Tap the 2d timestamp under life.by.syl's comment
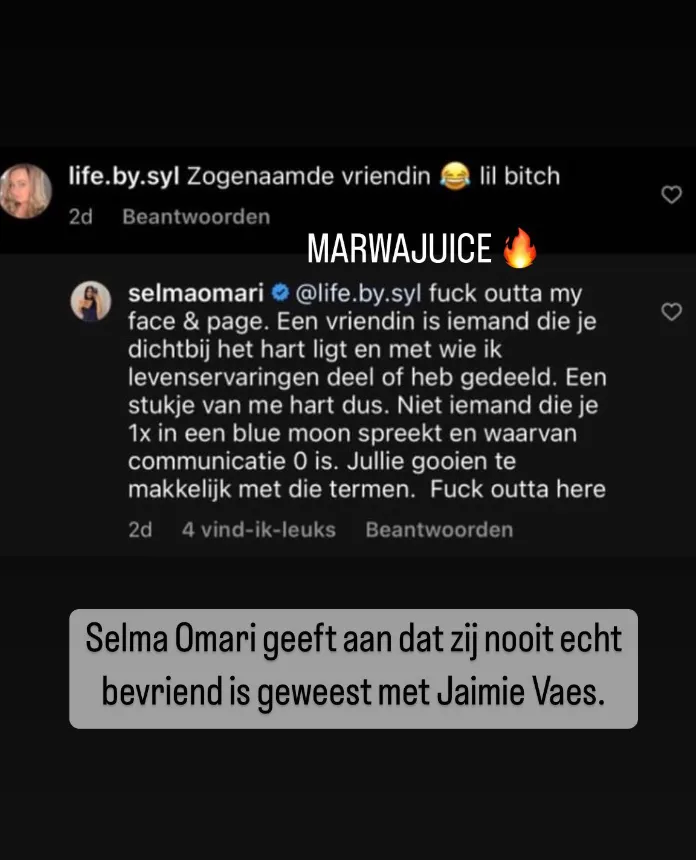Viewport: 696px width, 860px height. coord(81,217)
